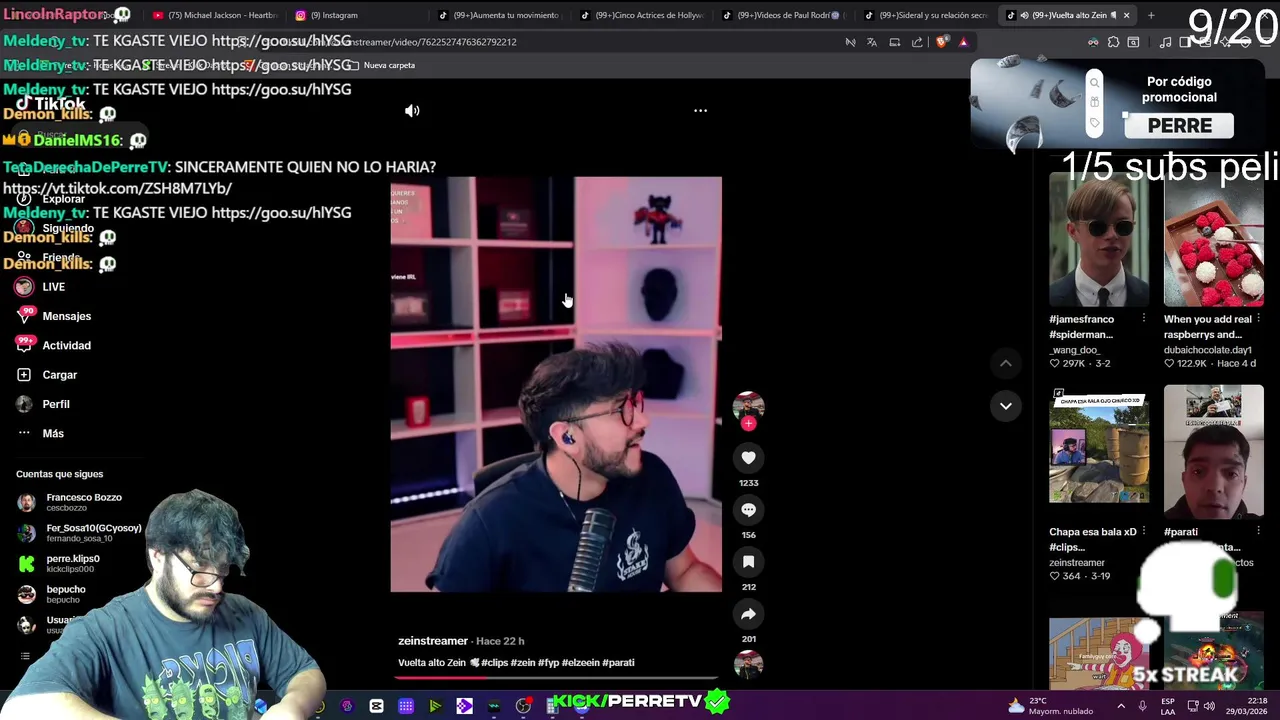This screenshot has width=1280, height=720.
Task: Open browser extensions puzzle icon
Action: pyautogui.click(x=1113, y=42)
